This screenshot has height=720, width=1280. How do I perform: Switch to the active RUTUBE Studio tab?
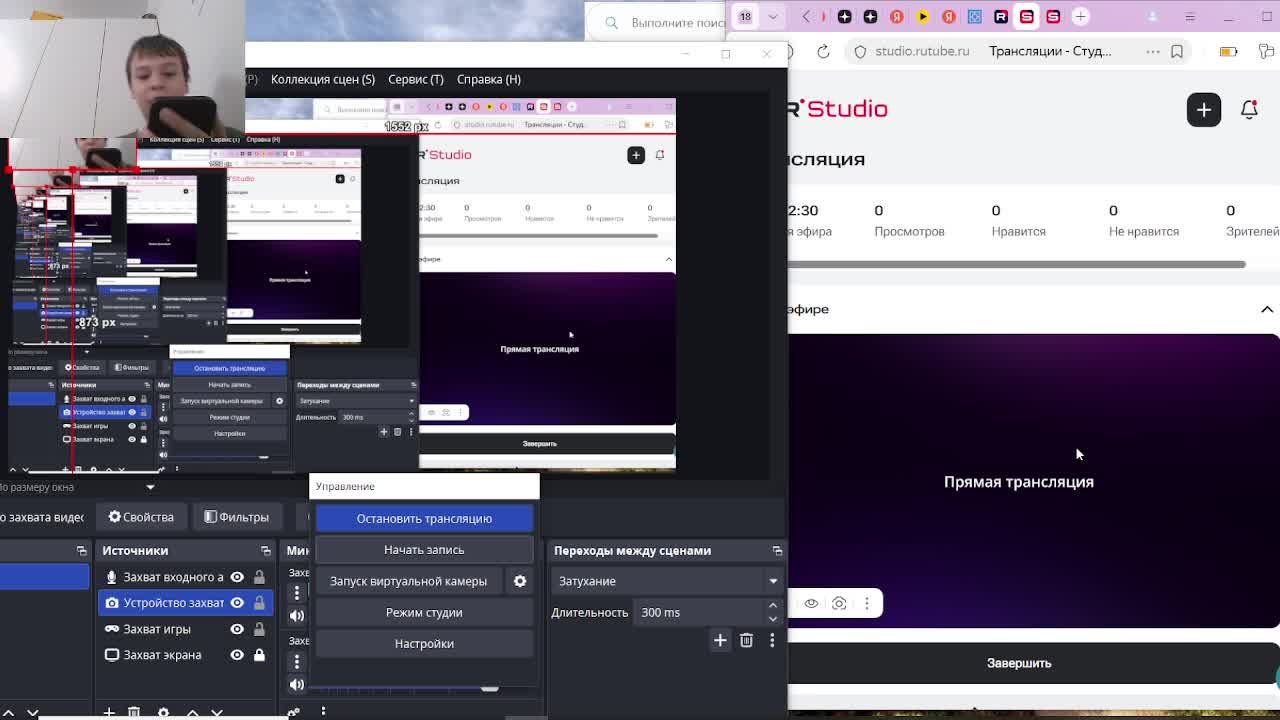click(x=1027, y=16)
